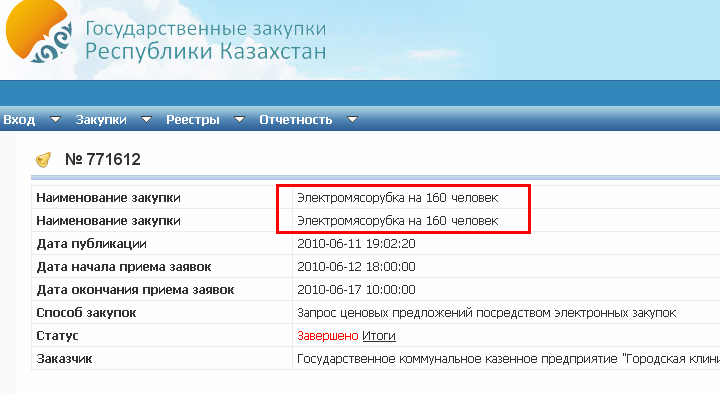
Task: Click the bell icon beside № 771612
Action: tap(43, 160)
